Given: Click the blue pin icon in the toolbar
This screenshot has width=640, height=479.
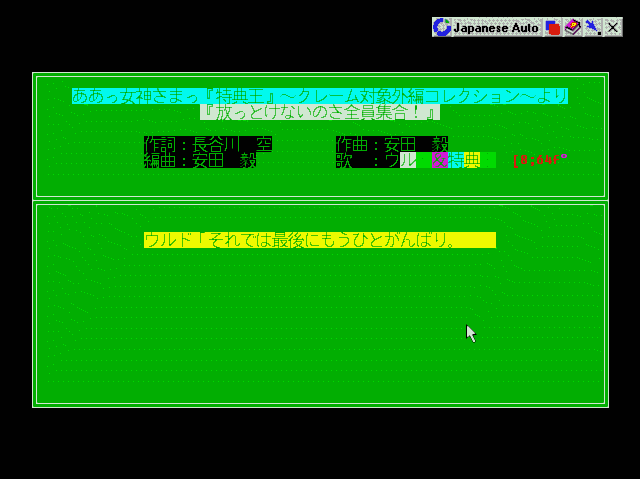Looking at the screenshot, I should click(x=593, y=27).
